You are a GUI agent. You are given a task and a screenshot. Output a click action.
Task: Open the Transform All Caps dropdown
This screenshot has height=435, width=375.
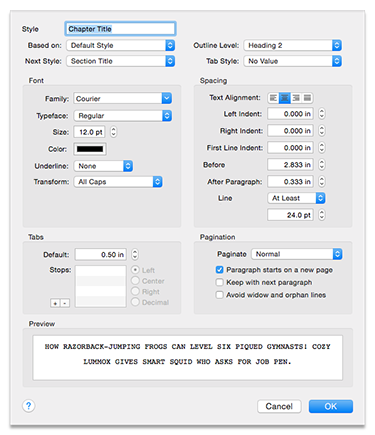tap(118, 182)
